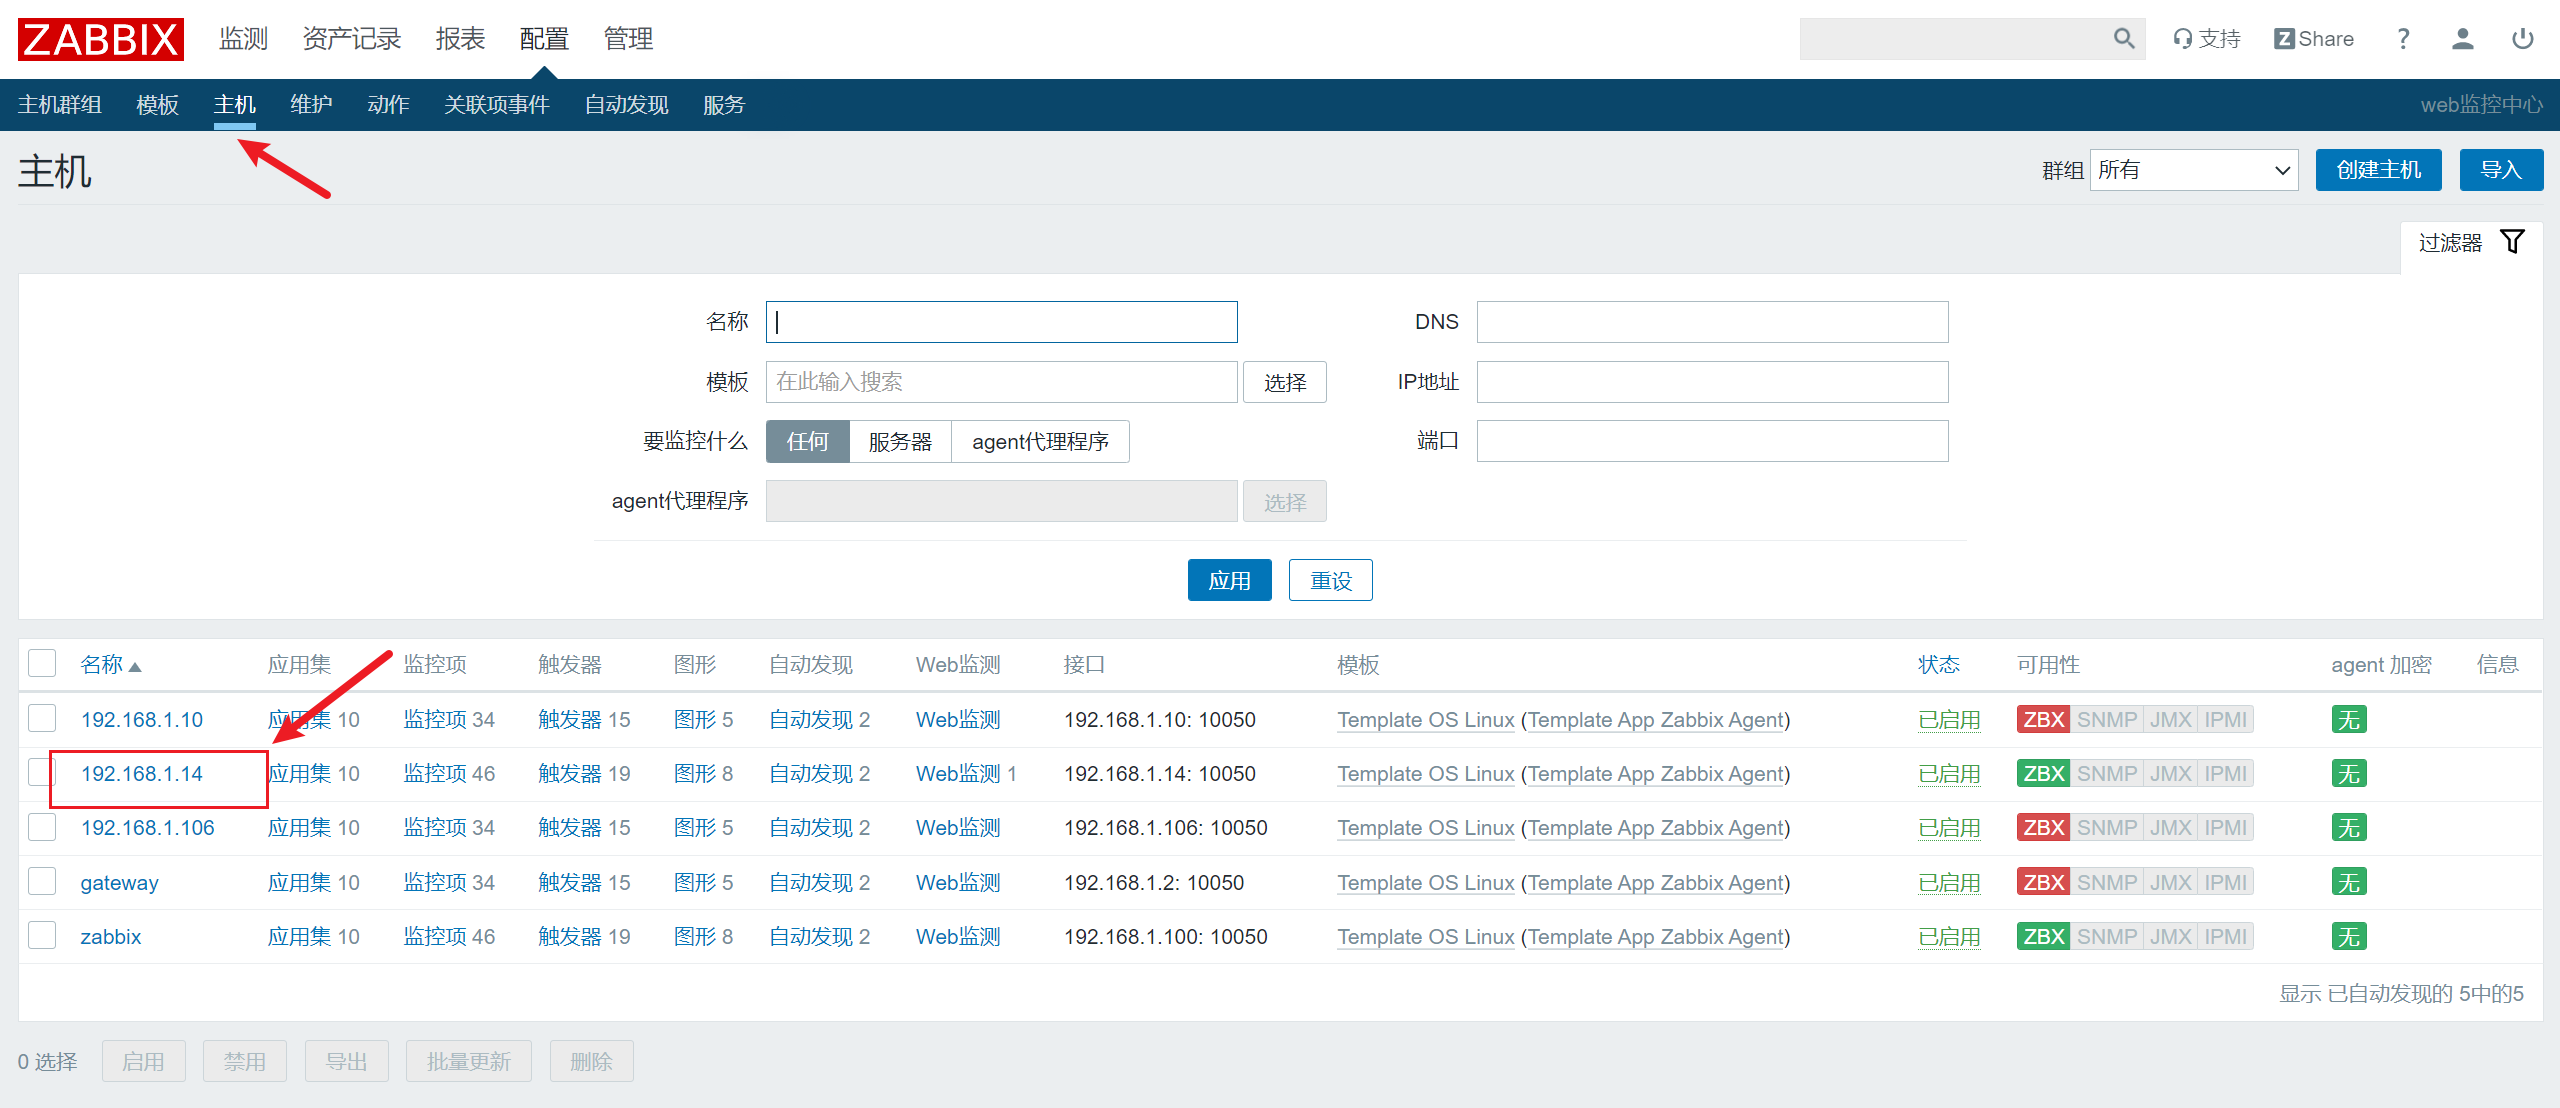Click ZBX availability badge for 192.168.1.14
The height and width of the screenshot is (1108, 2560).
2043,774
